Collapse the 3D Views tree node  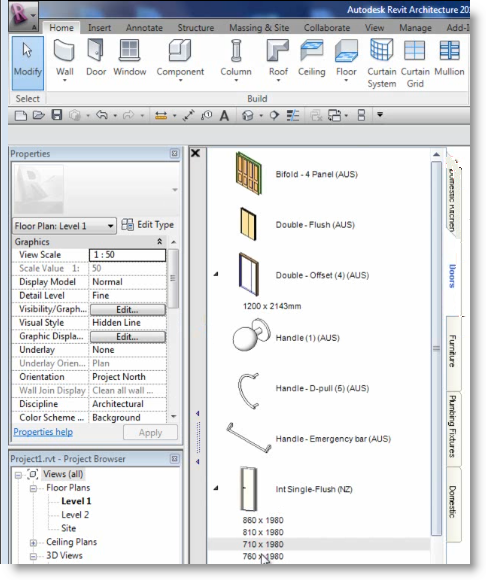pyautogui.click(x=33, y=556)
